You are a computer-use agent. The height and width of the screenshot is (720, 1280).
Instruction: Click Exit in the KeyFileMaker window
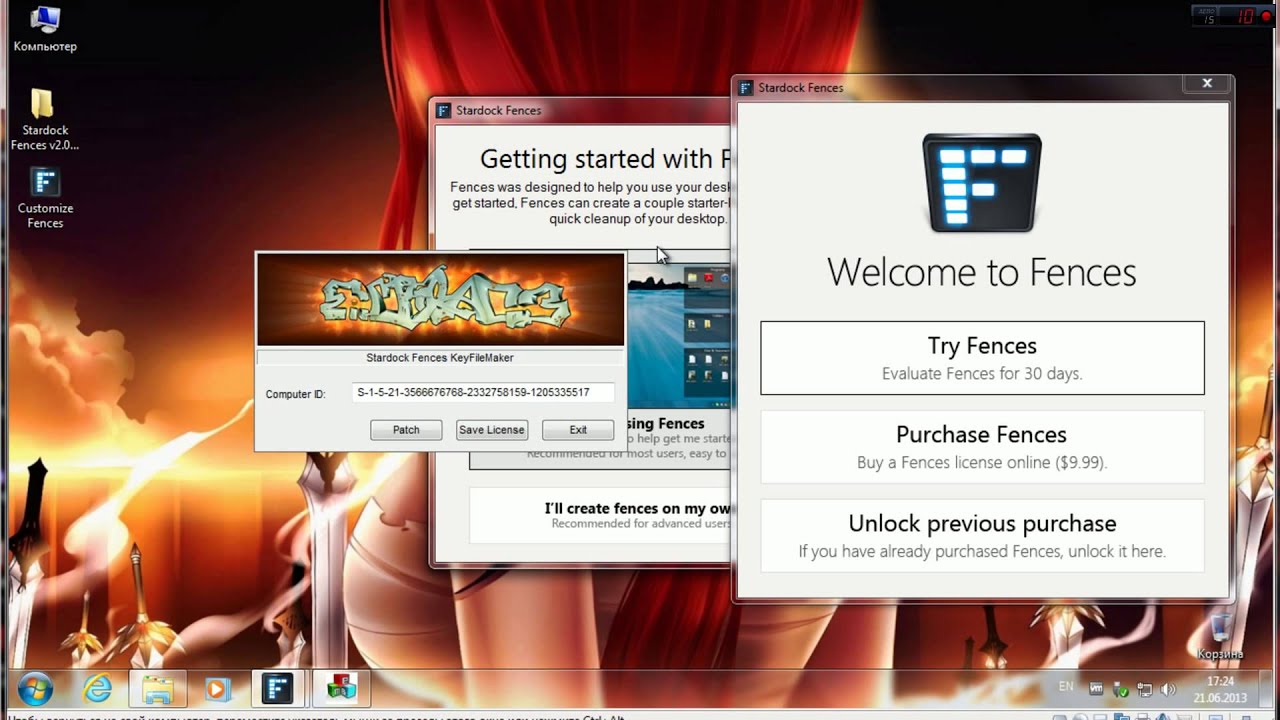[578, 430]
